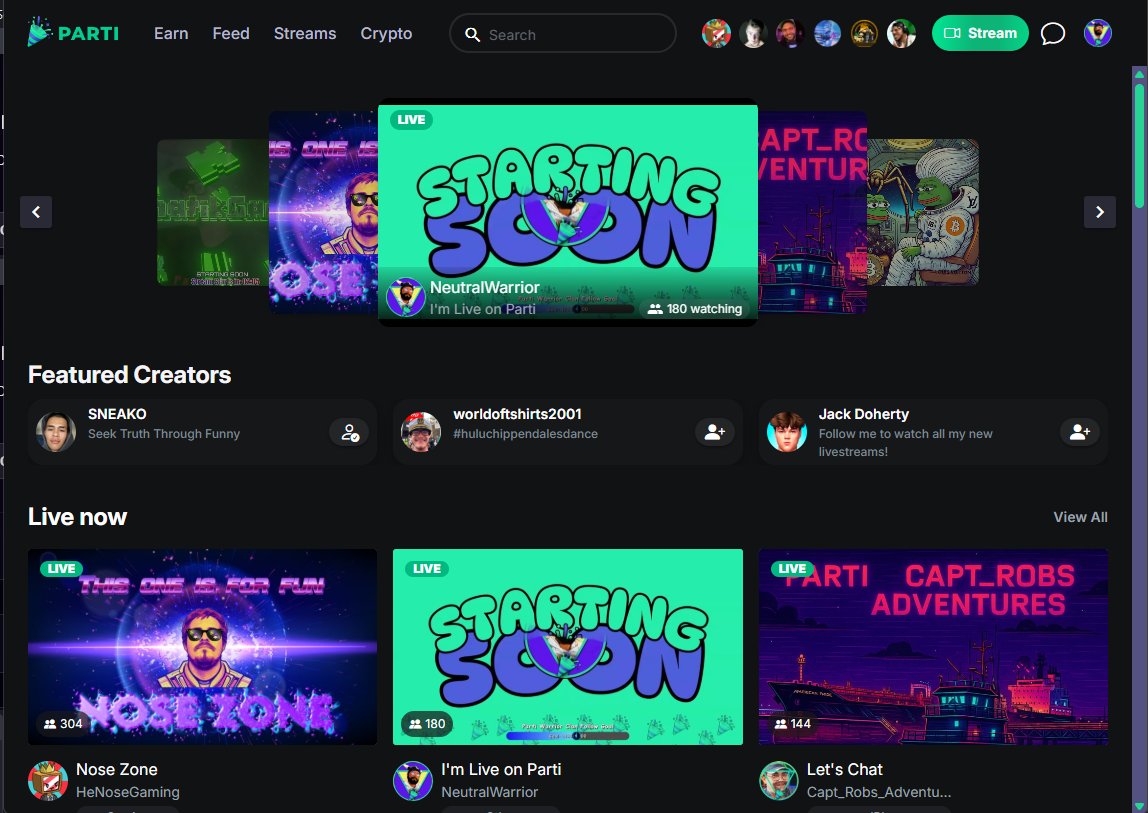Open the sixth followed-creator avatar in header
1148x813 pixels.
[901, 33]
